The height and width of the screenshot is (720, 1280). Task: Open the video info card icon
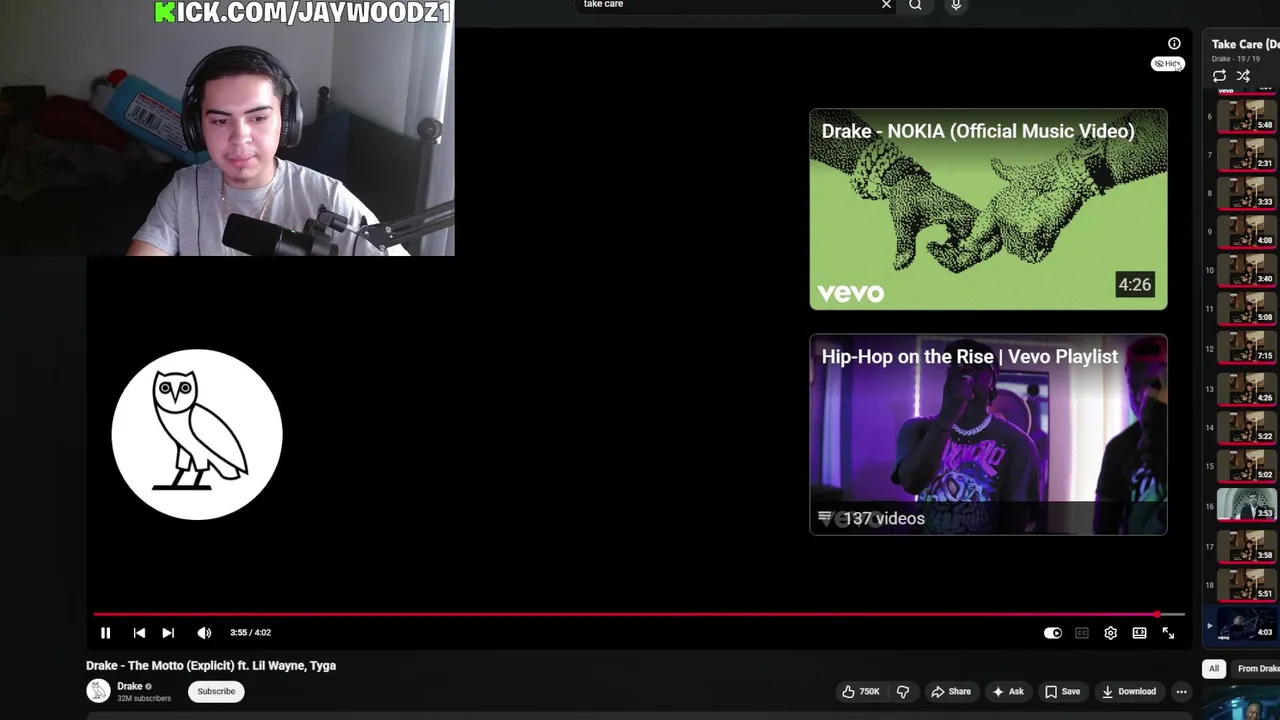[x=1174, y=44]
